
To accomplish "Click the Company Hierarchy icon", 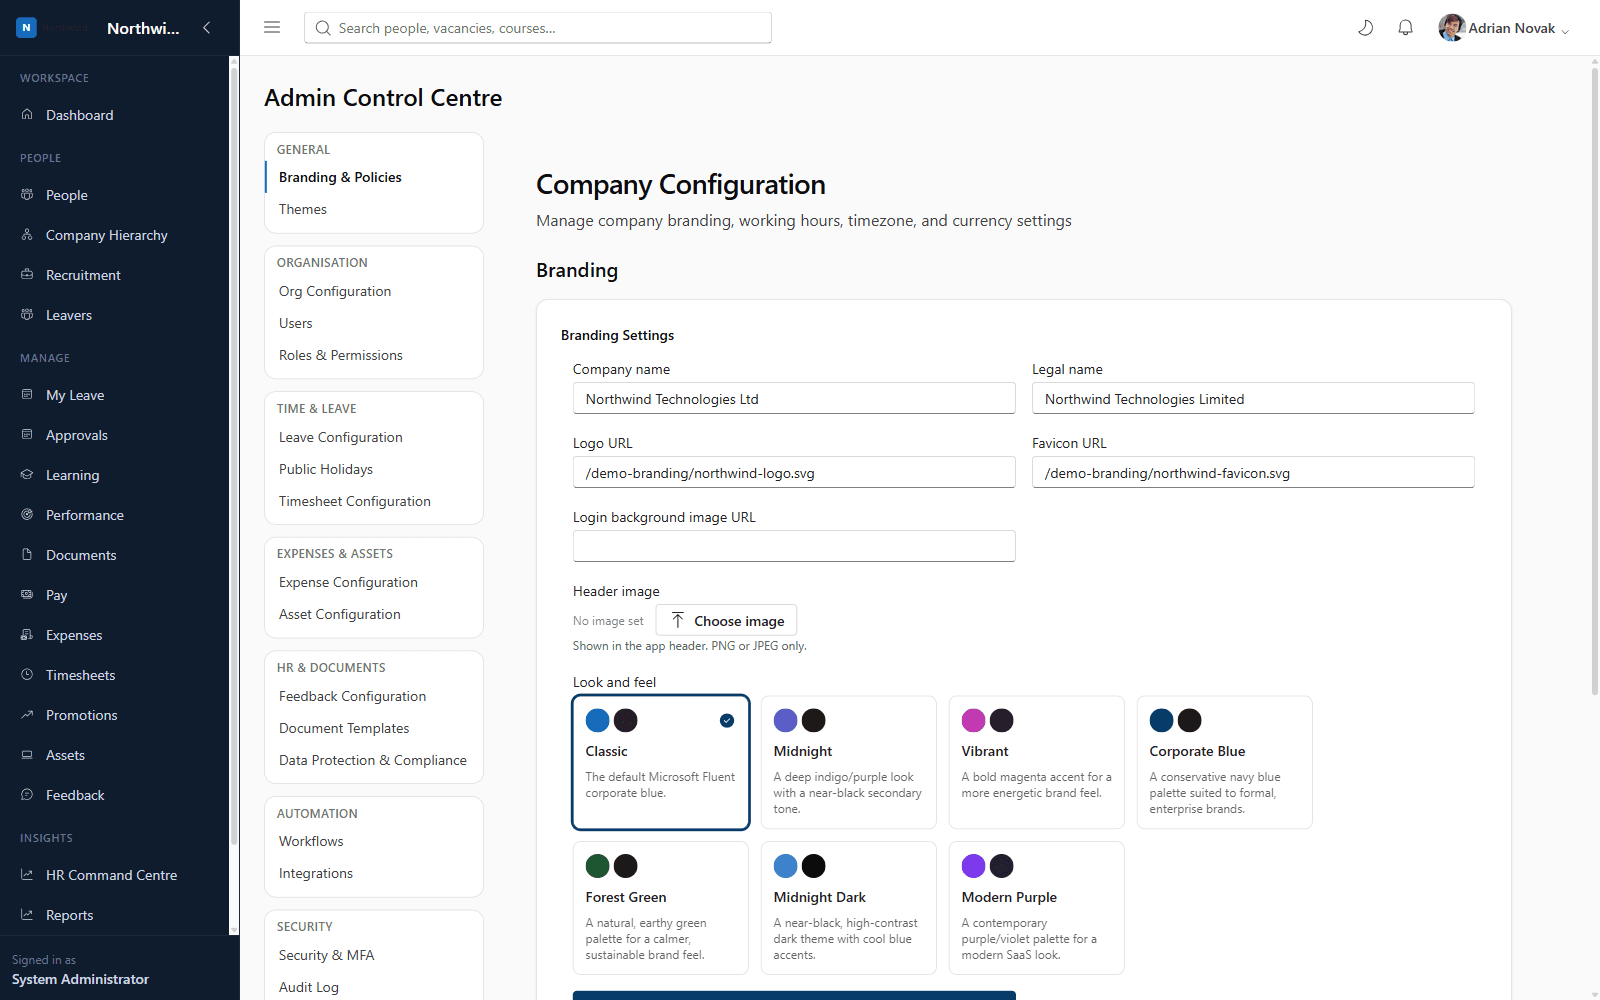I will tap(27, 235).
